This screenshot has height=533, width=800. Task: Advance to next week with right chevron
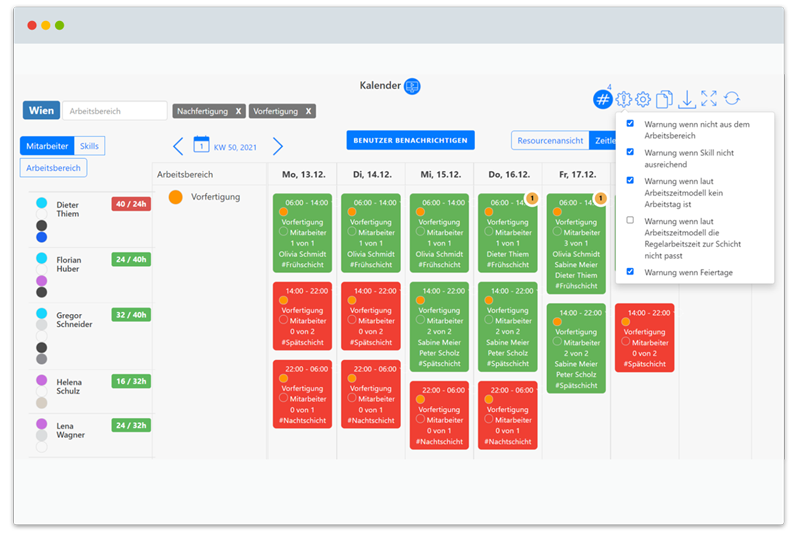(x=278, y=147)
